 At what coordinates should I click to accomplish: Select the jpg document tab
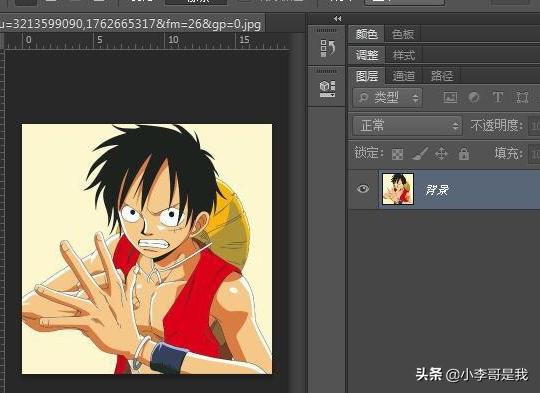pyautogui.click(x=132, y=23)
